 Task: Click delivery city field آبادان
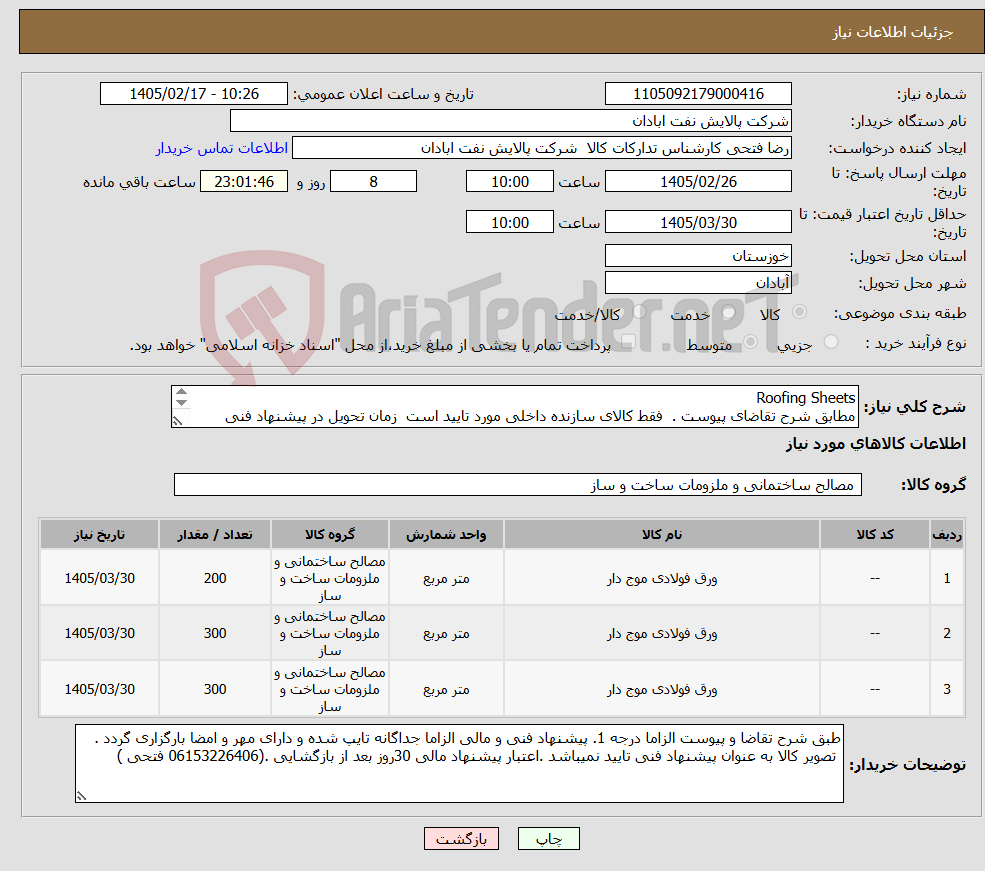pyautogui.click(x=698, y=283)
